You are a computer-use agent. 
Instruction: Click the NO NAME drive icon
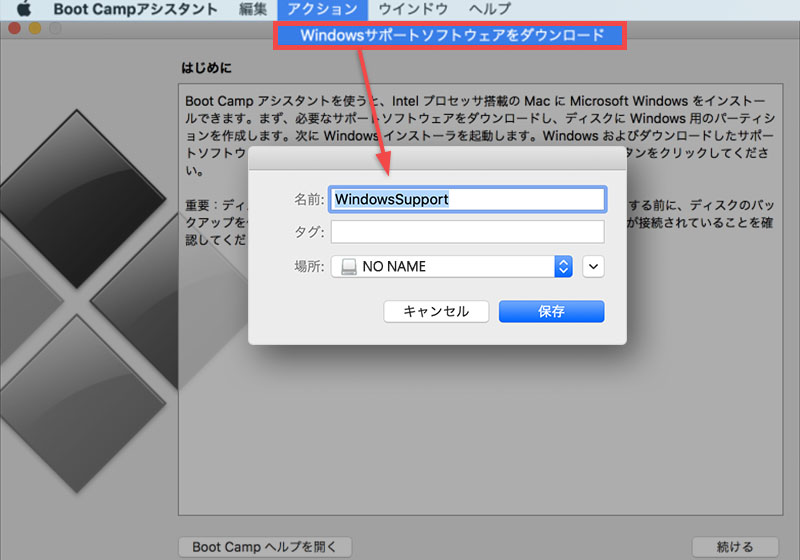349,266
